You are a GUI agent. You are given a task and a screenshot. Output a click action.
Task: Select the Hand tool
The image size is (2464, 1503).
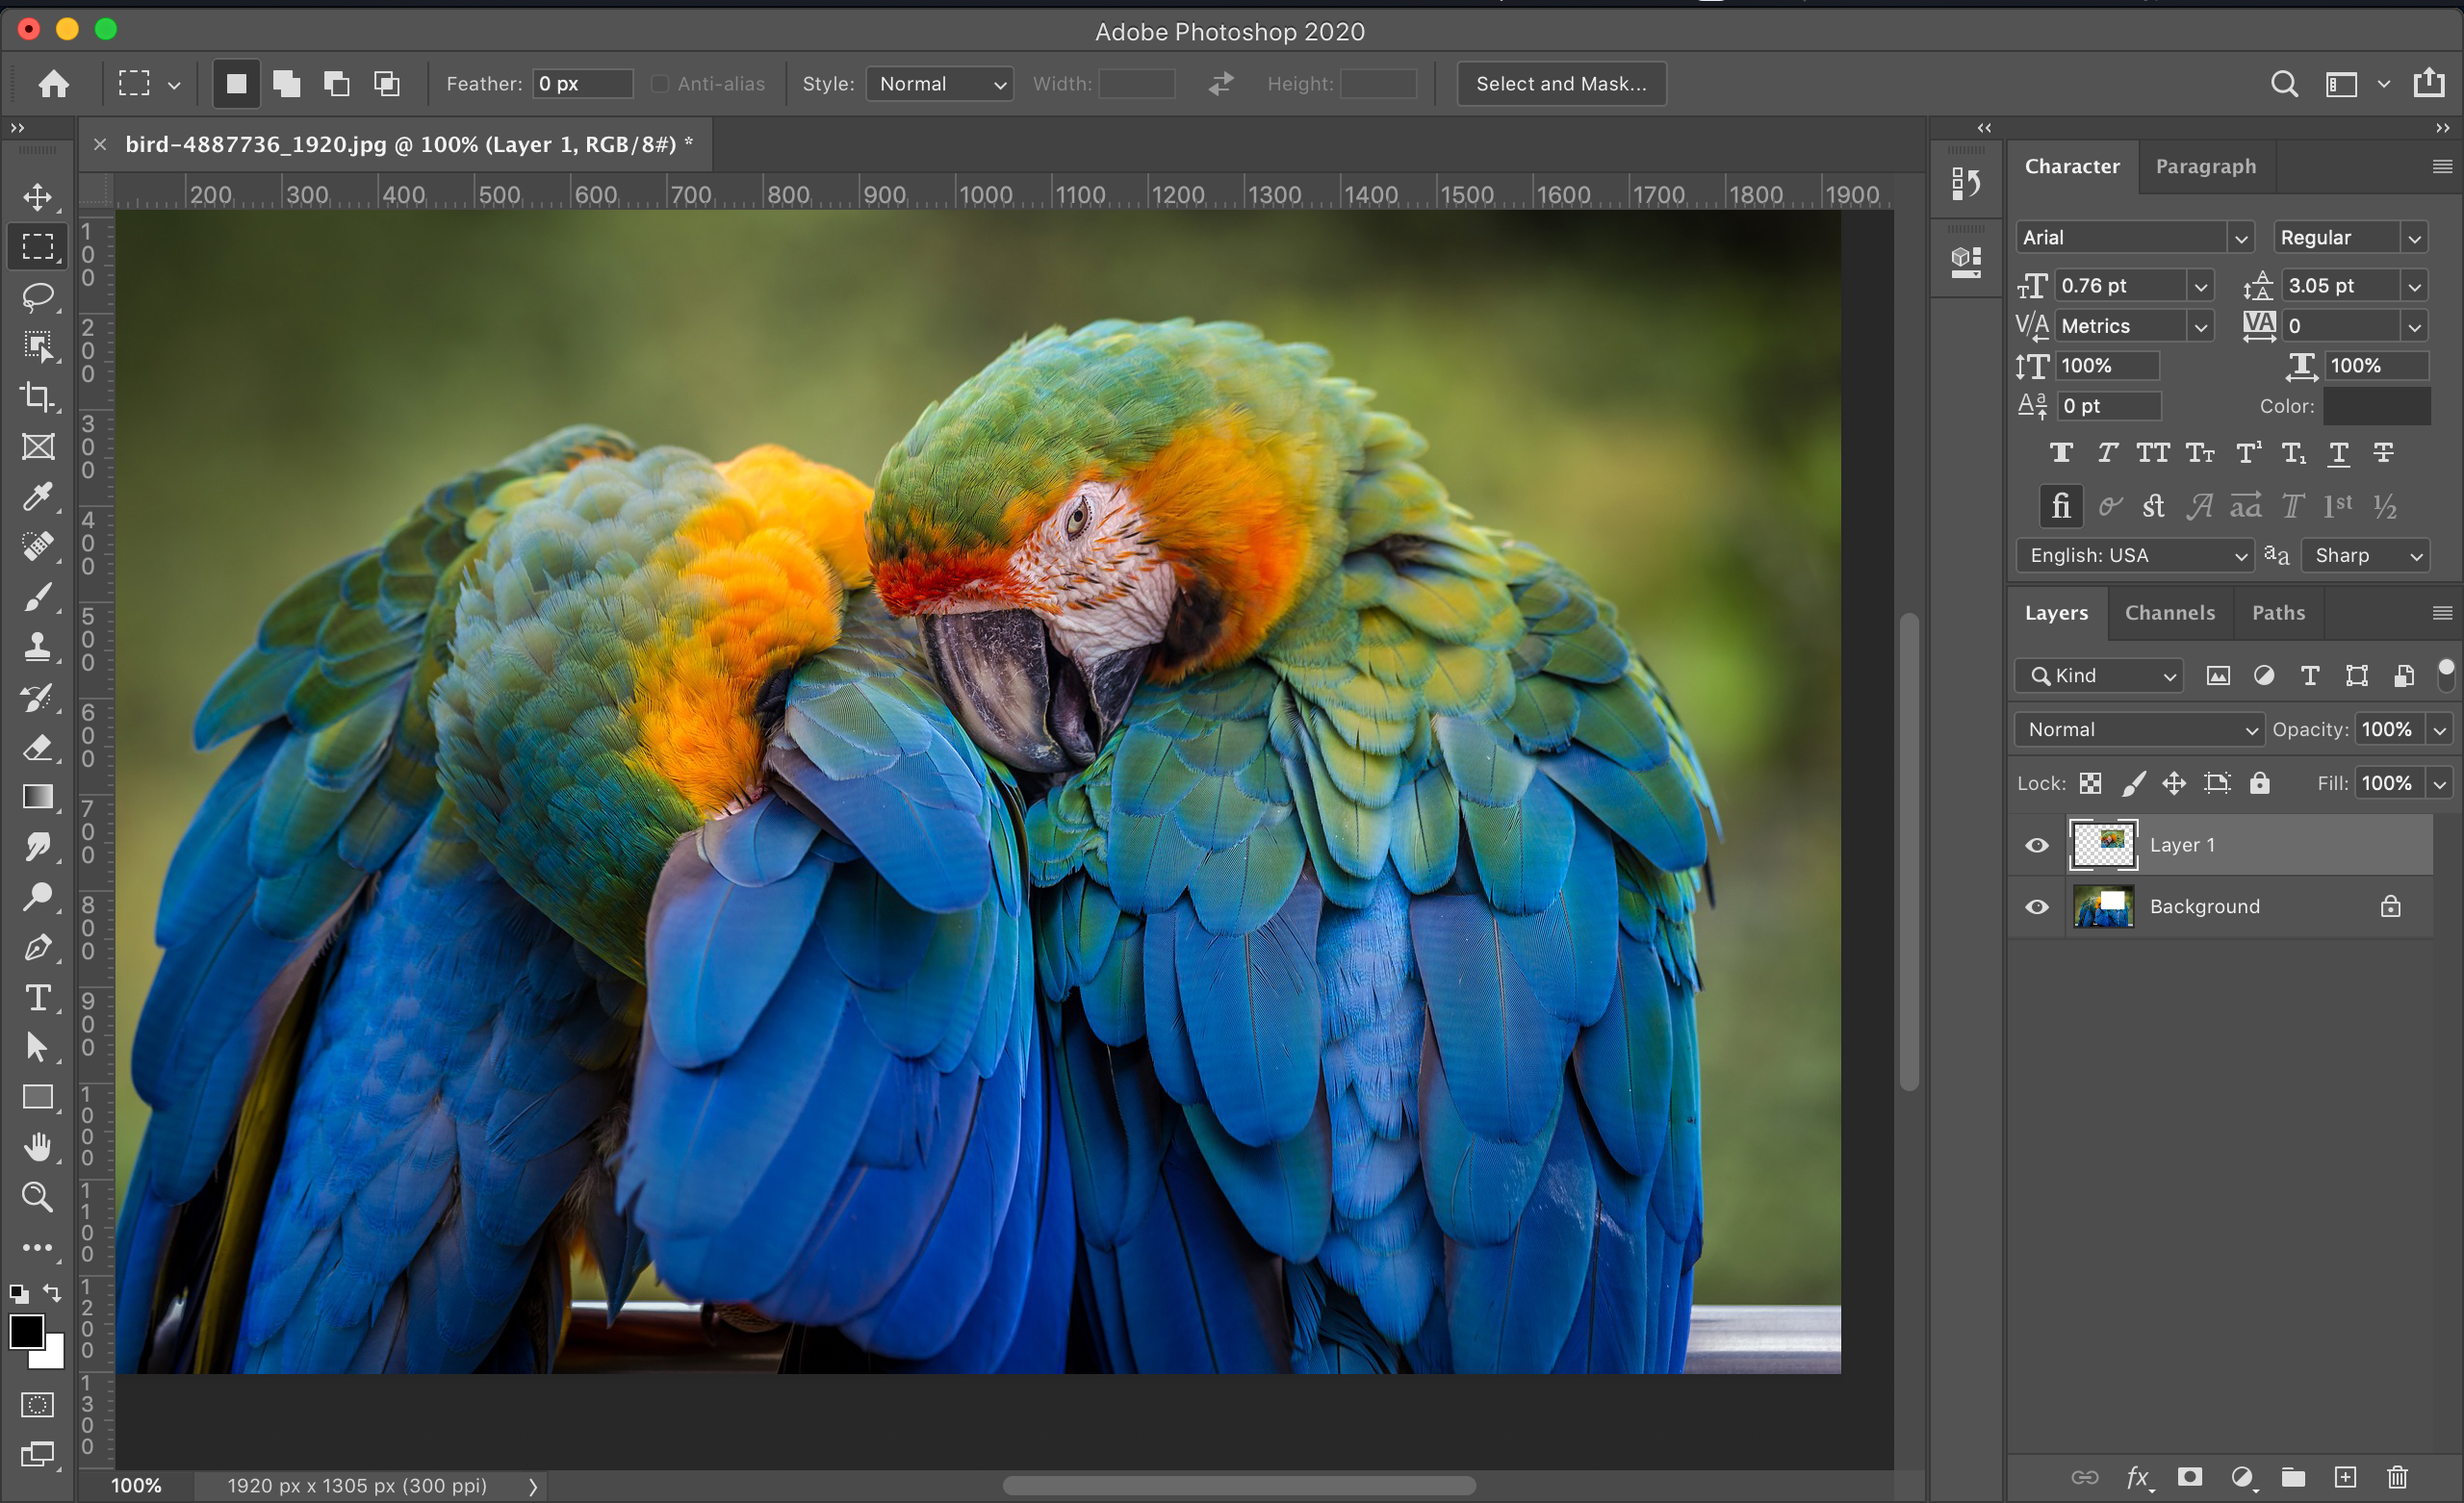coord(38,1147)
